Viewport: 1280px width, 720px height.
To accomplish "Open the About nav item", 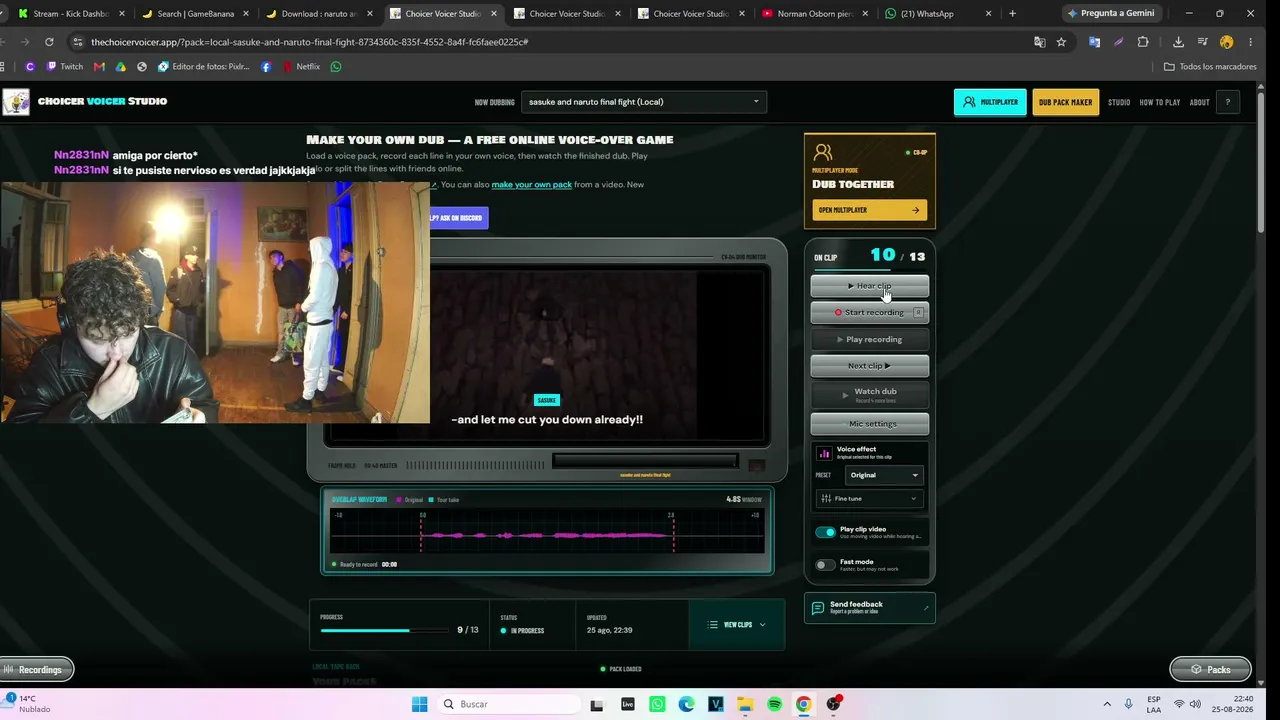I will click(x=1200, y=102).
